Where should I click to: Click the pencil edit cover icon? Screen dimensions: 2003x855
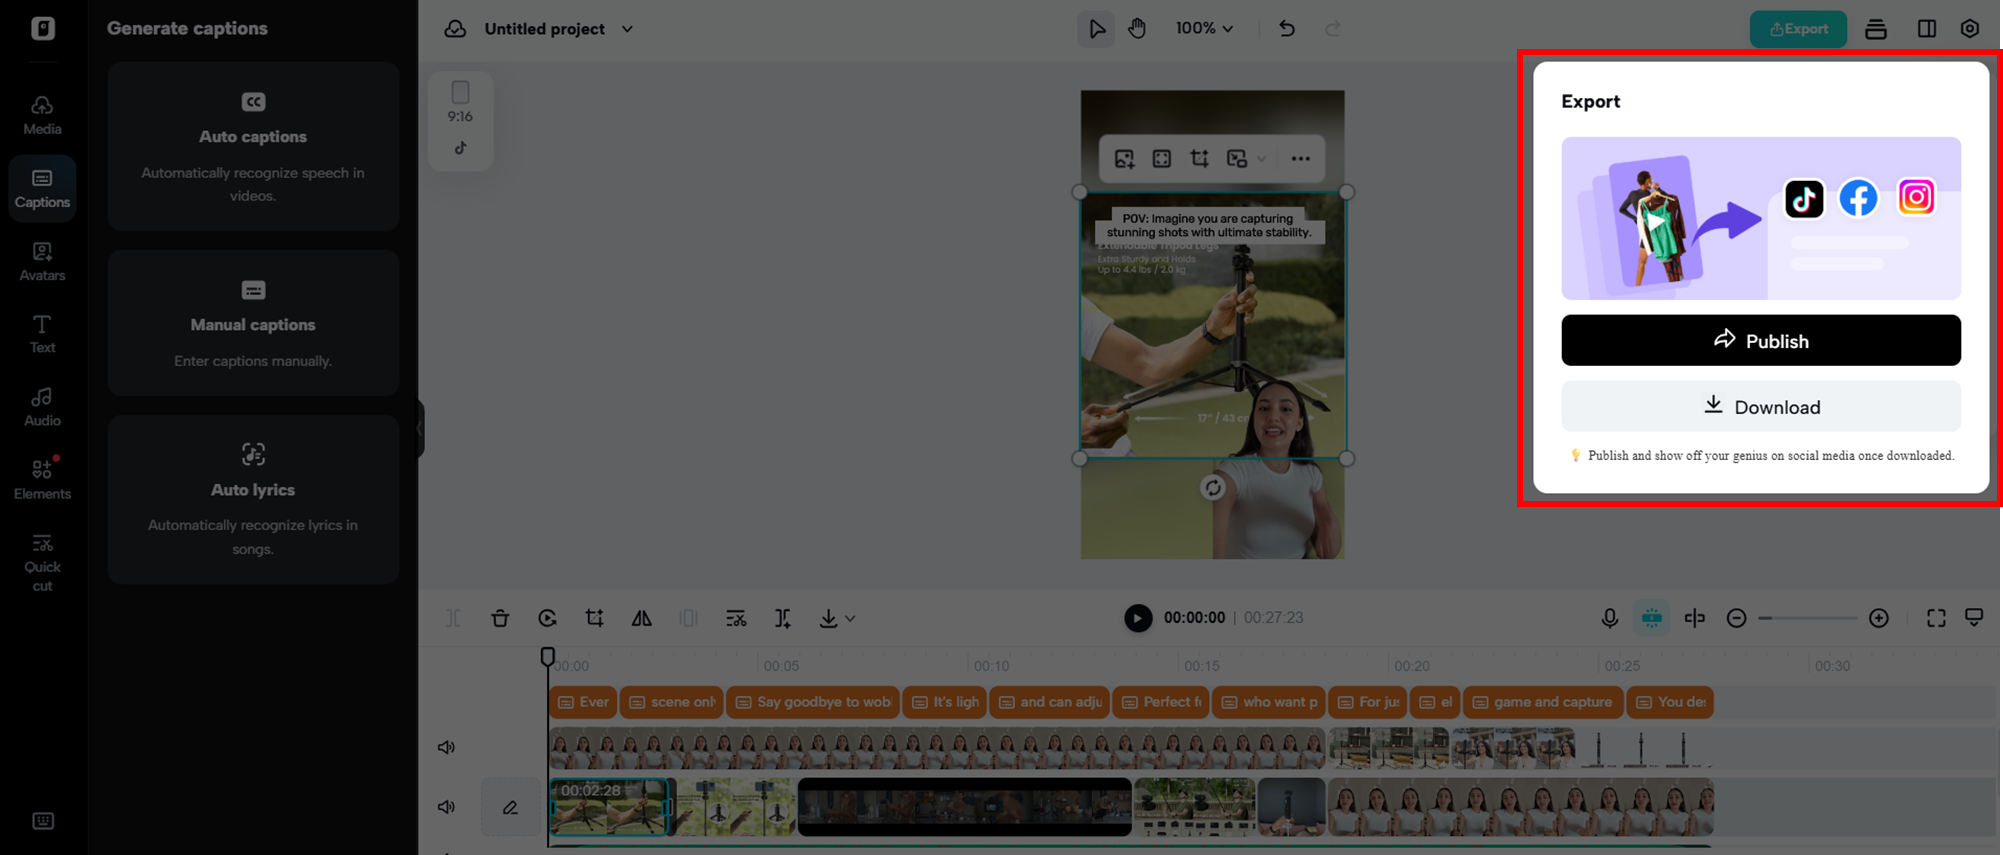pyautogui.click(x=510, y=807)
